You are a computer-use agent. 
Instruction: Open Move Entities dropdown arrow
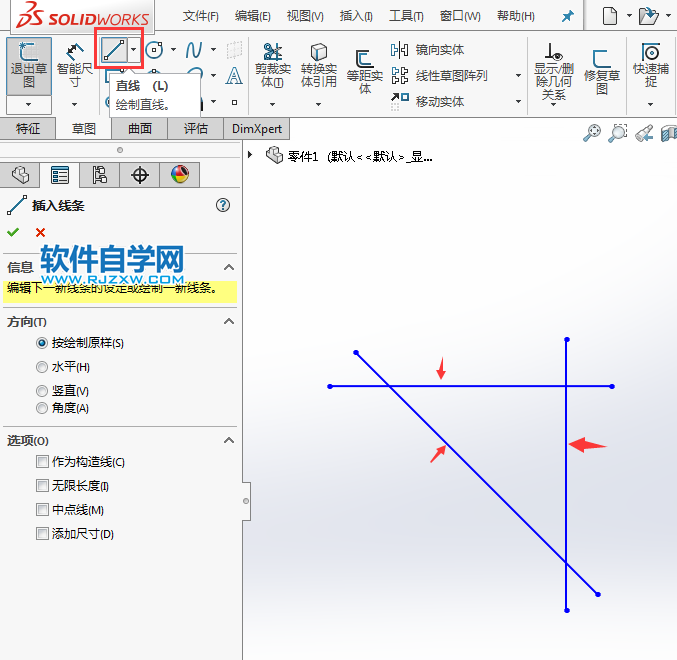pos(519,102)
